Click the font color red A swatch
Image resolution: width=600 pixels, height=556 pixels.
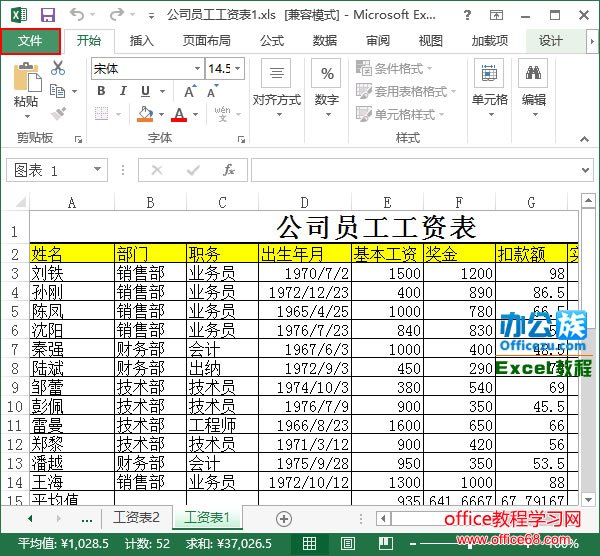pyautogui.click(x=179, y=115)
